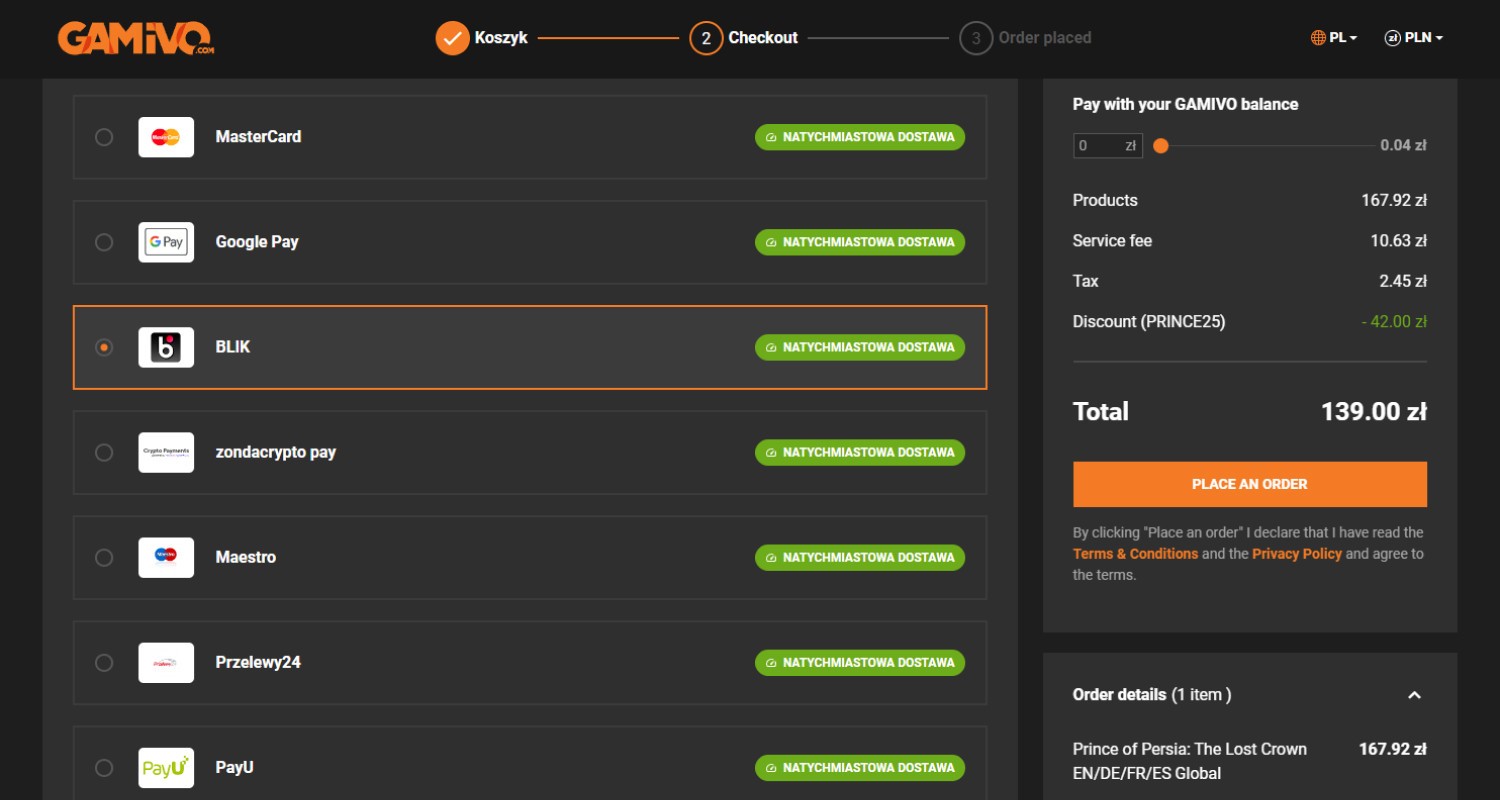Click the Prince of Persia product title
Screen dimensions: 1500x800
(1190, 761)
